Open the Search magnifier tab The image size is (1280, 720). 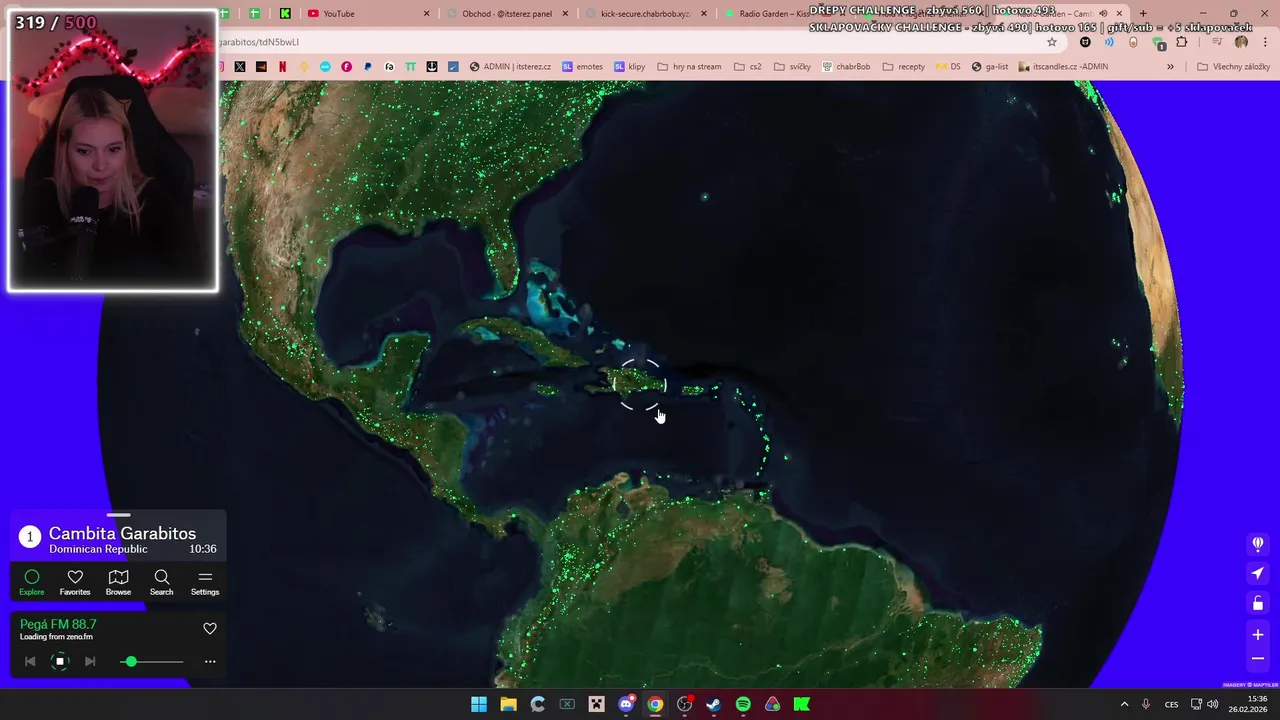coord(161,582)
